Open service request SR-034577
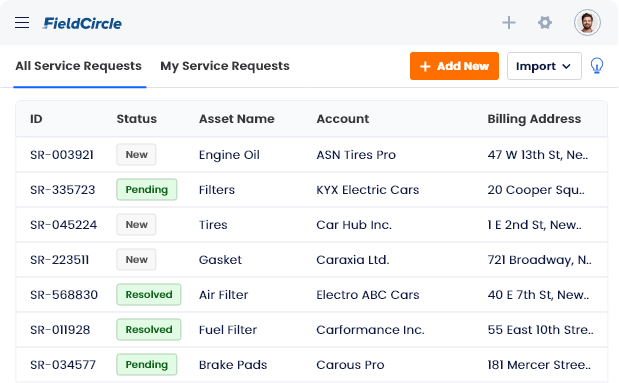The height and width of the screenshot is (383, 619). tap(63, 365)
